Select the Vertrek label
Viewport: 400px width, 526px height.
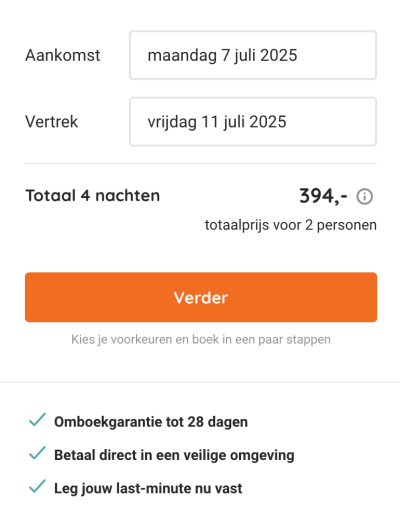[51, 122]
